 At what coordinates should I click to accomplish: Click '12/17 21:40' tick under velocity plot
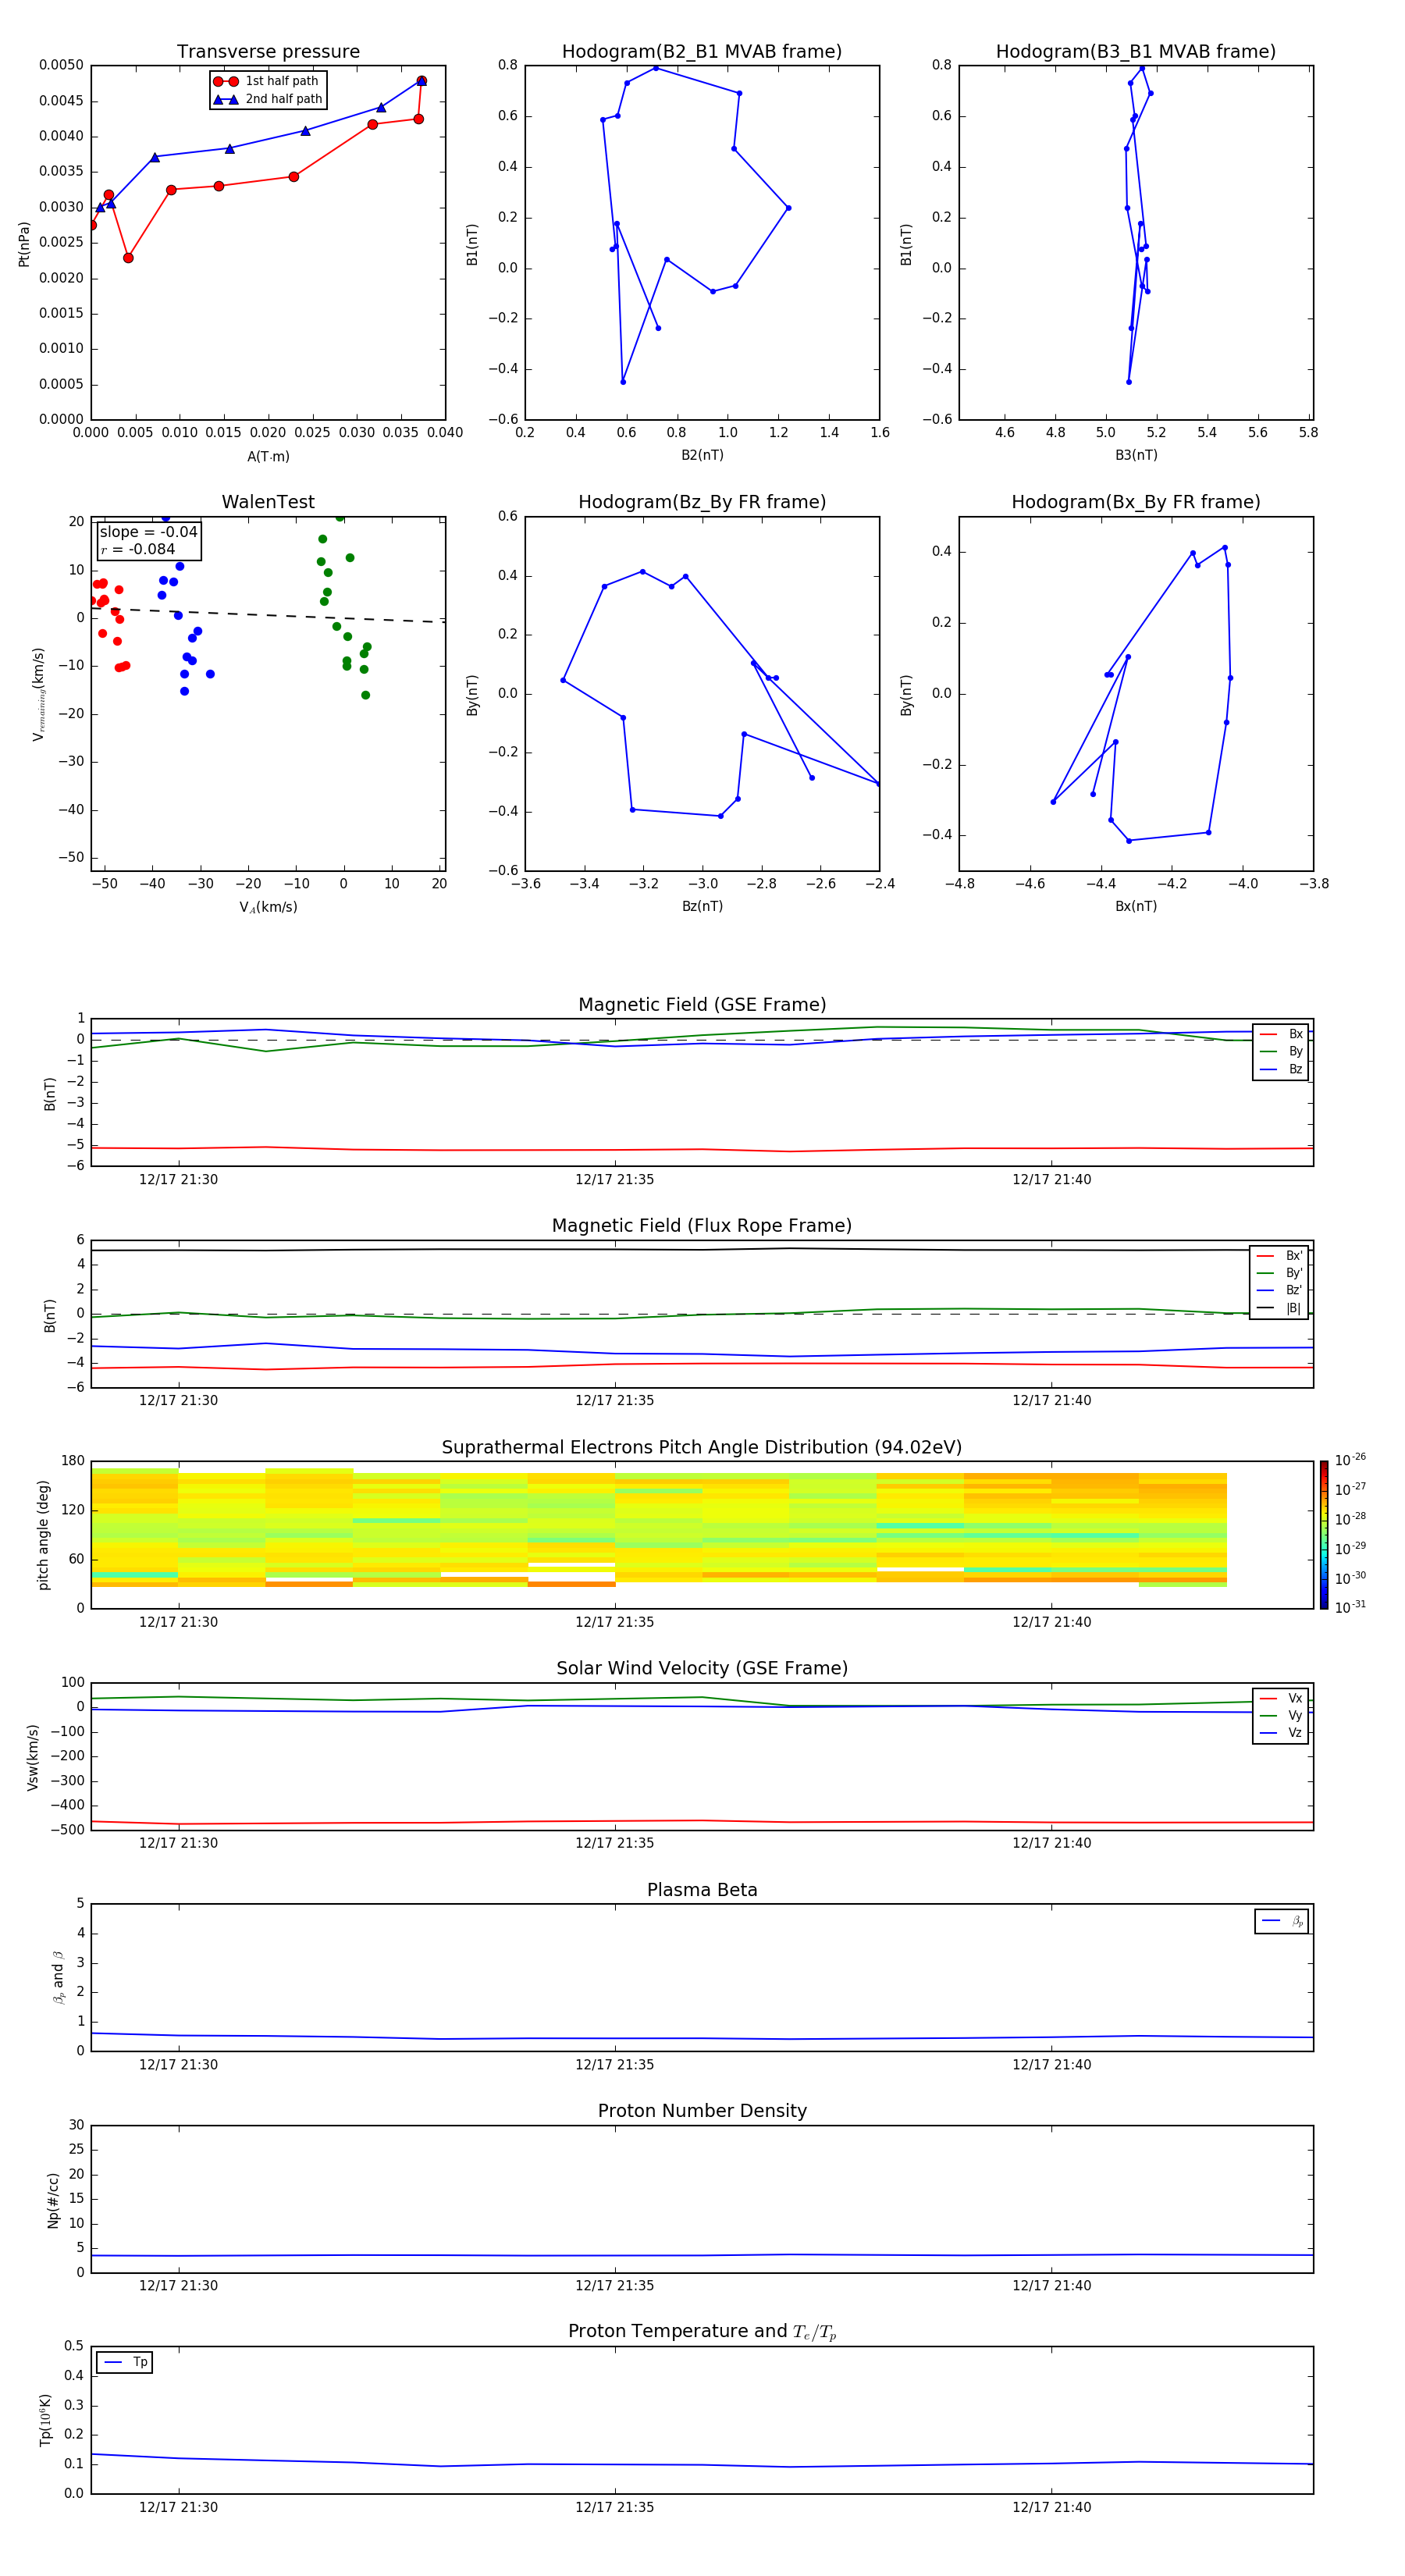tap(1052, 1843)
